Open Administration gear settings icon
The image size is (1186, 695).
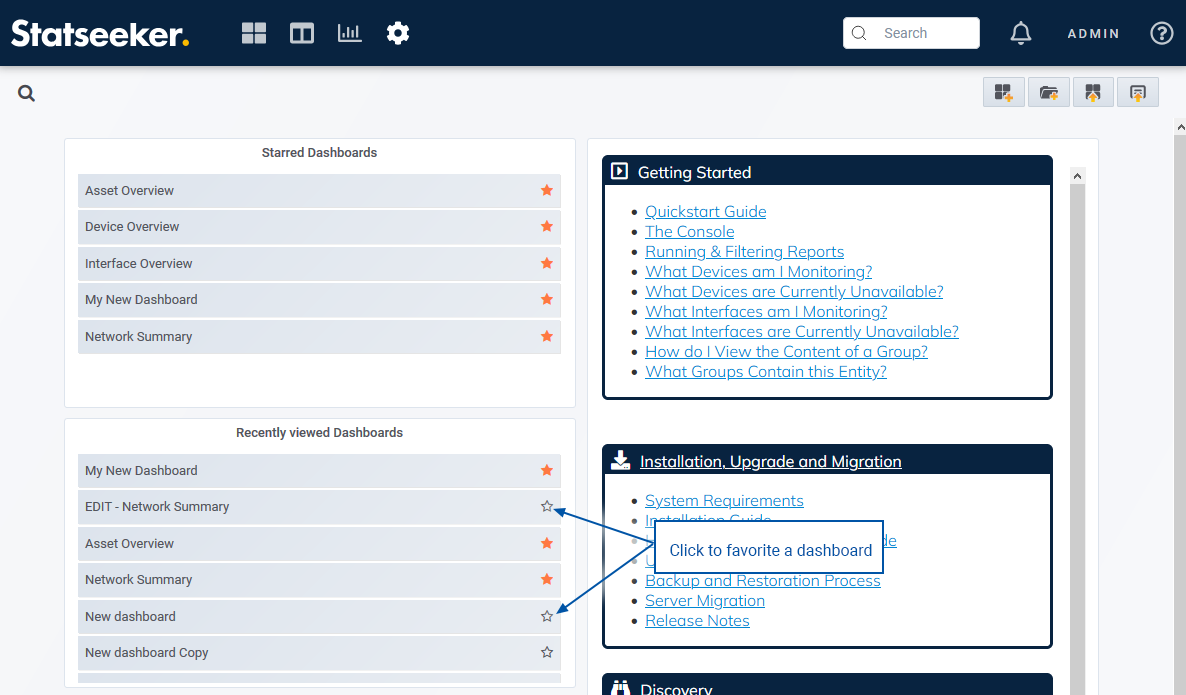point(398,33)
